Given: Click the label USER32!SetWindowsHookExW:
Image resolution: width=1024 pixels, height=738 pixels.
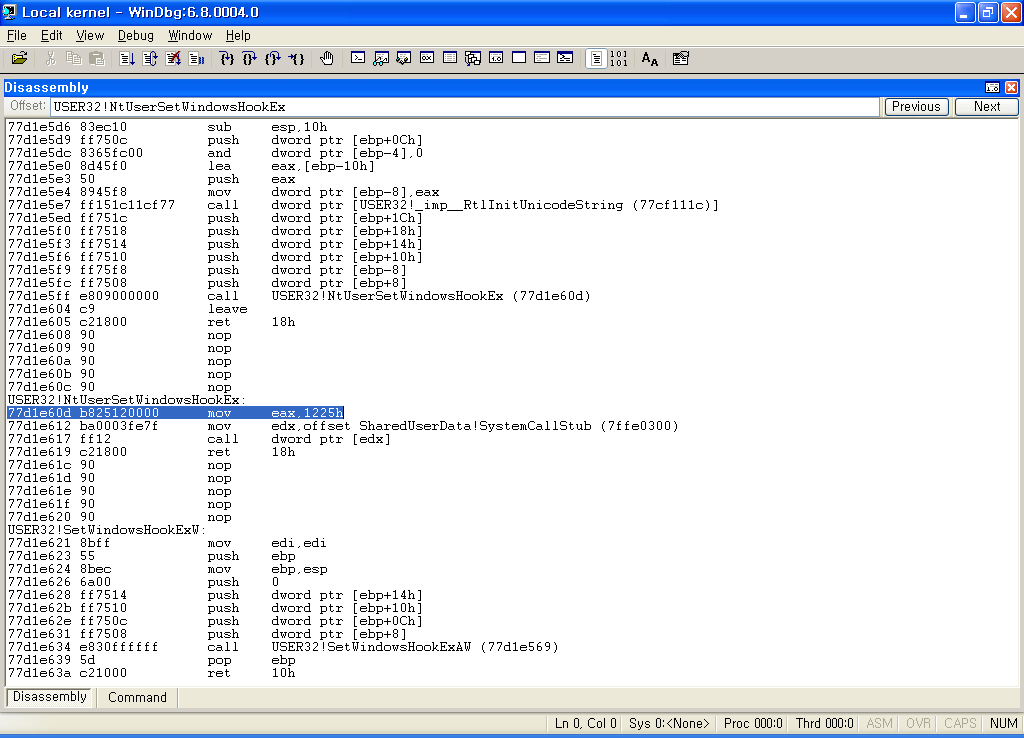Looking at the screenshot, I should (106, 530).
